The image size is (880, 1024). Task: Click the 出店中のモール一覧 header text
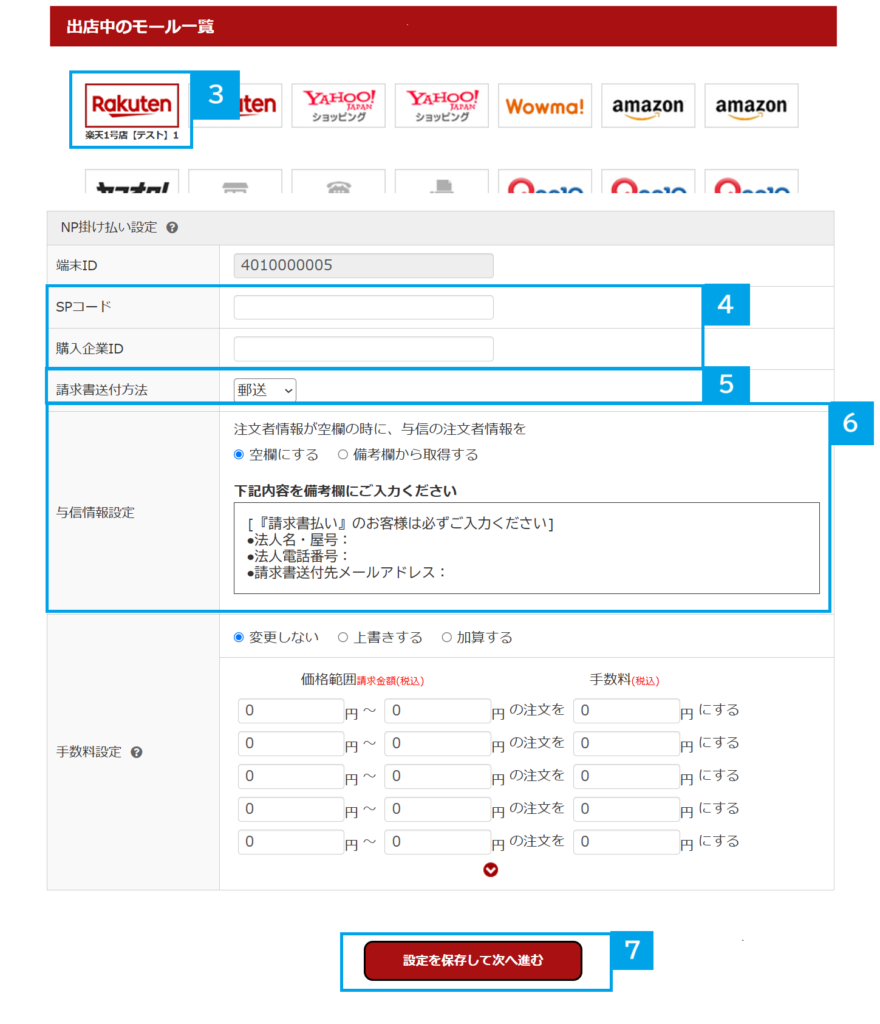pos(140,27)
